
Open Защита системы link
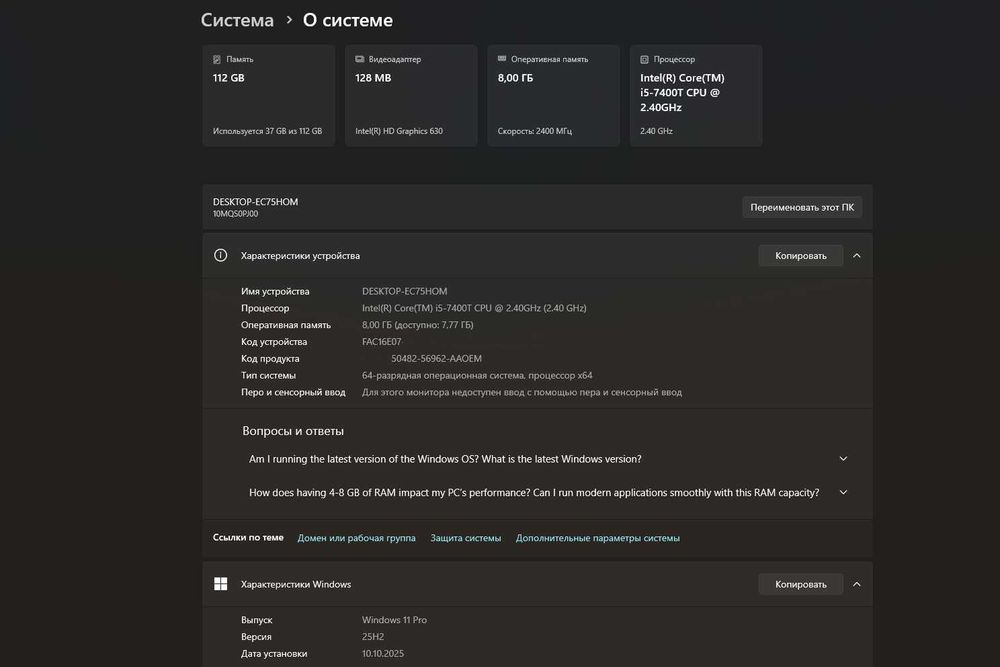466,538
